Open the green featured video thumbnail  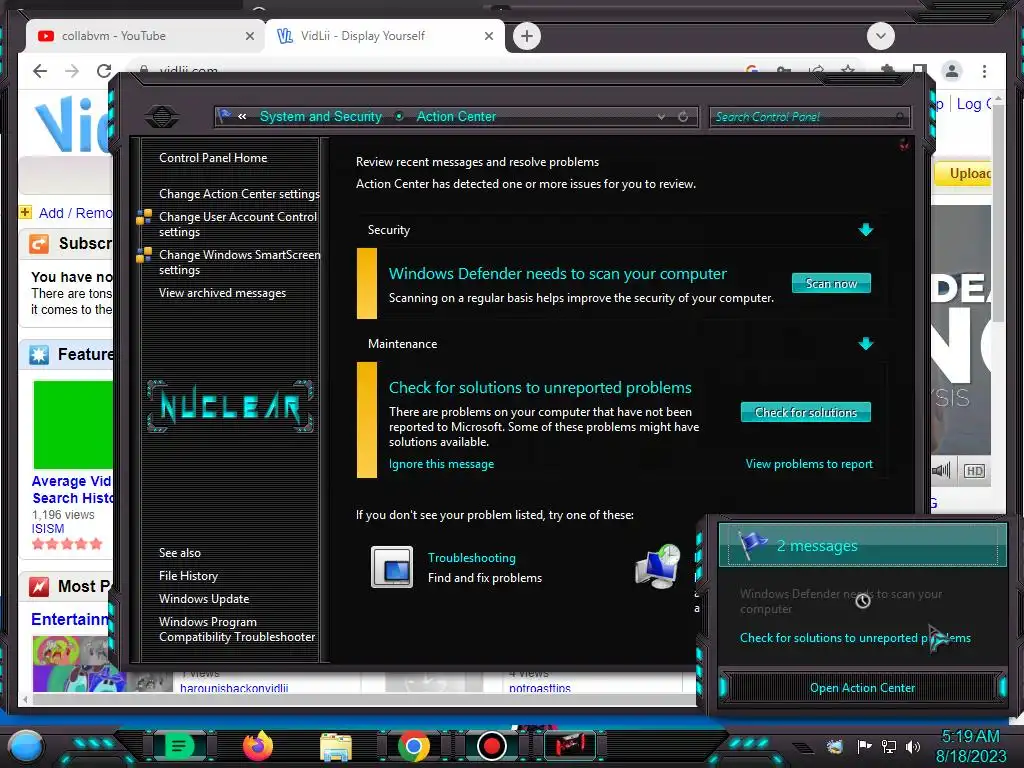click(72, 424)
